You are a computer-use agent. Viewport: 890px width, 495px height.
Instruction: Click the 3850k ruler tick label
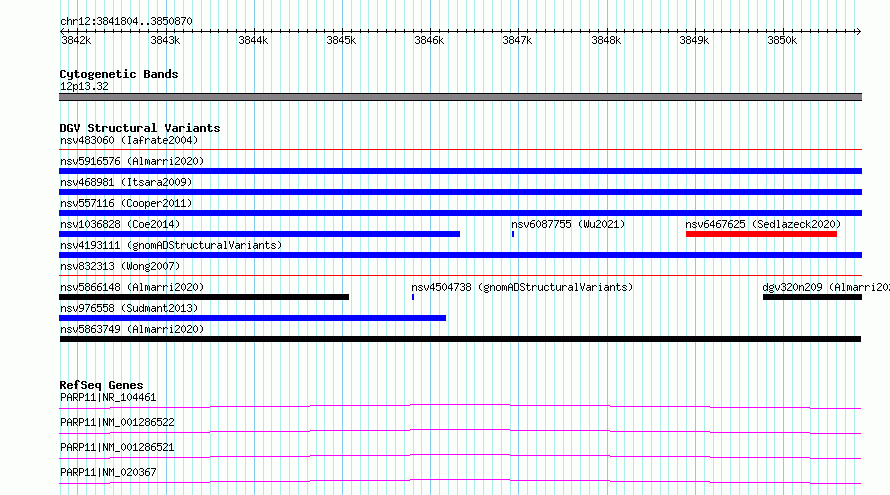tap(782, 40)
